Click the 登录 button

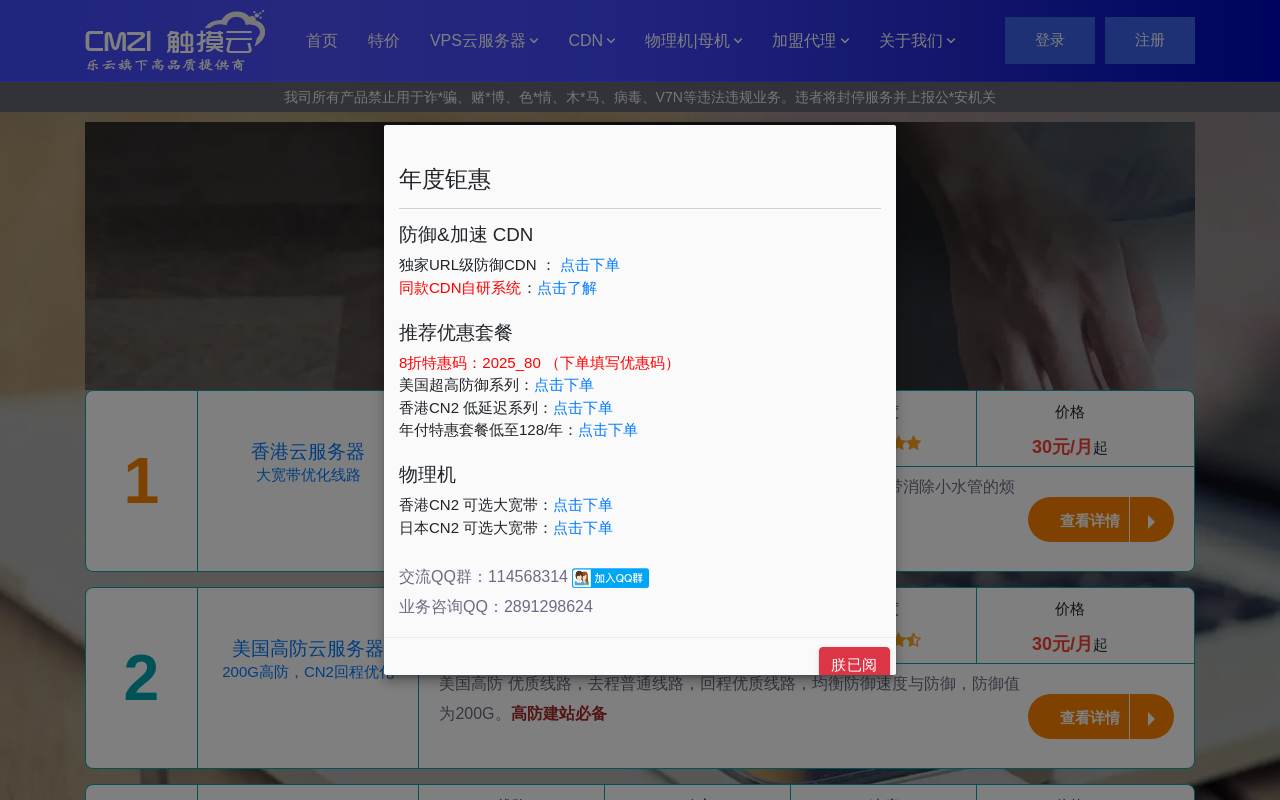(1050, 40)
